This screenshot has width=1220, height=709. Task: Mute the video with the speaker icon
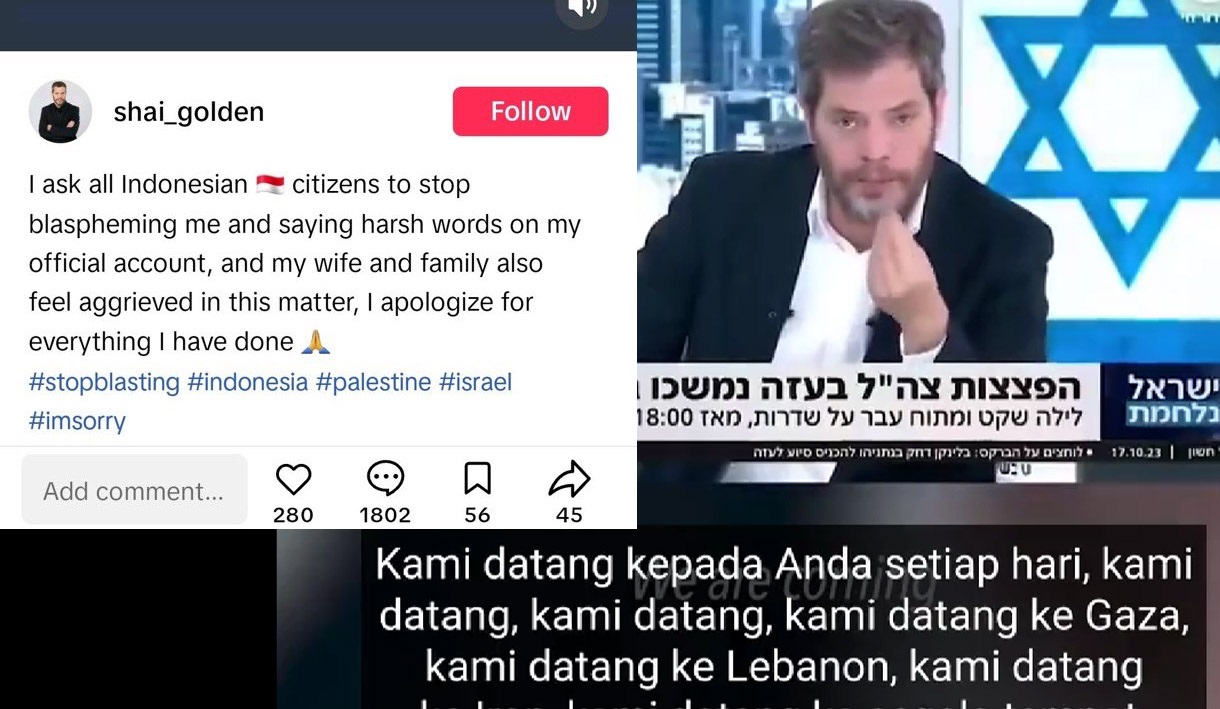pyautogui.click(x=581, y=8)
